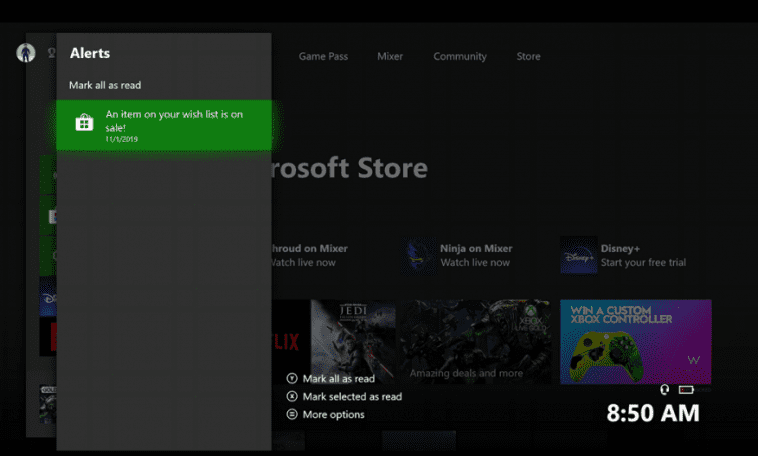Click the achievements trophy icon
This screenshot has width=758, height=456.
pyautogui.click(x=51, y=53)
